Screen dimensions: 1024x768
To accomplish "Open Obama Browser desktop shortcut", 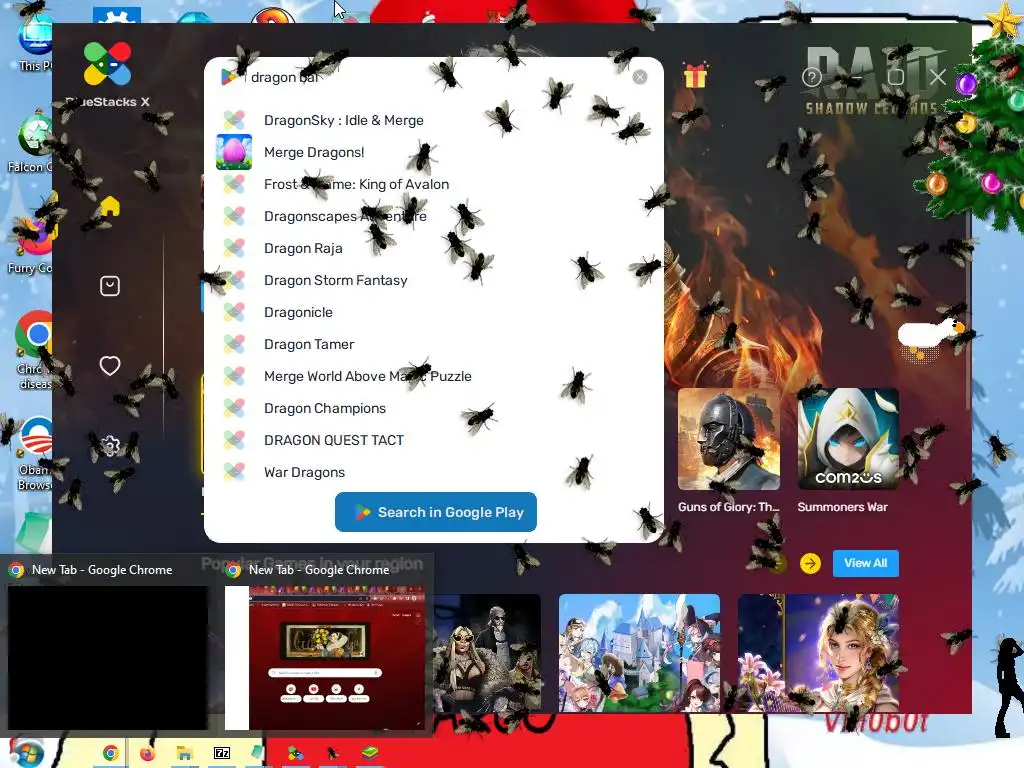I will click(34, 453).
